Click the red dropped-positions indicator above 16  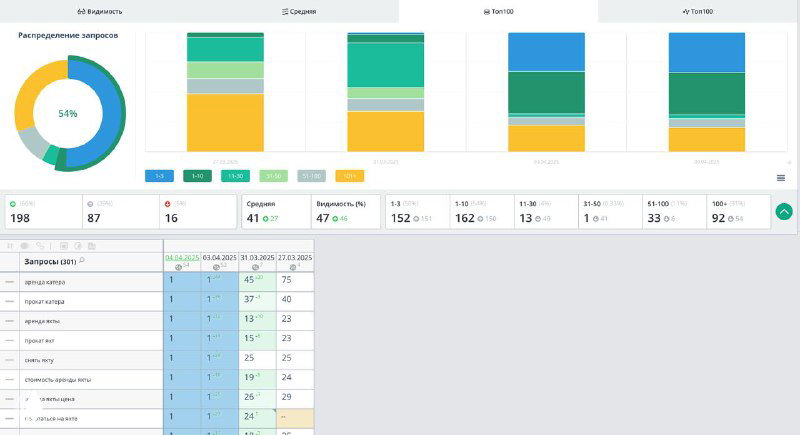click(x=167, y=204)
